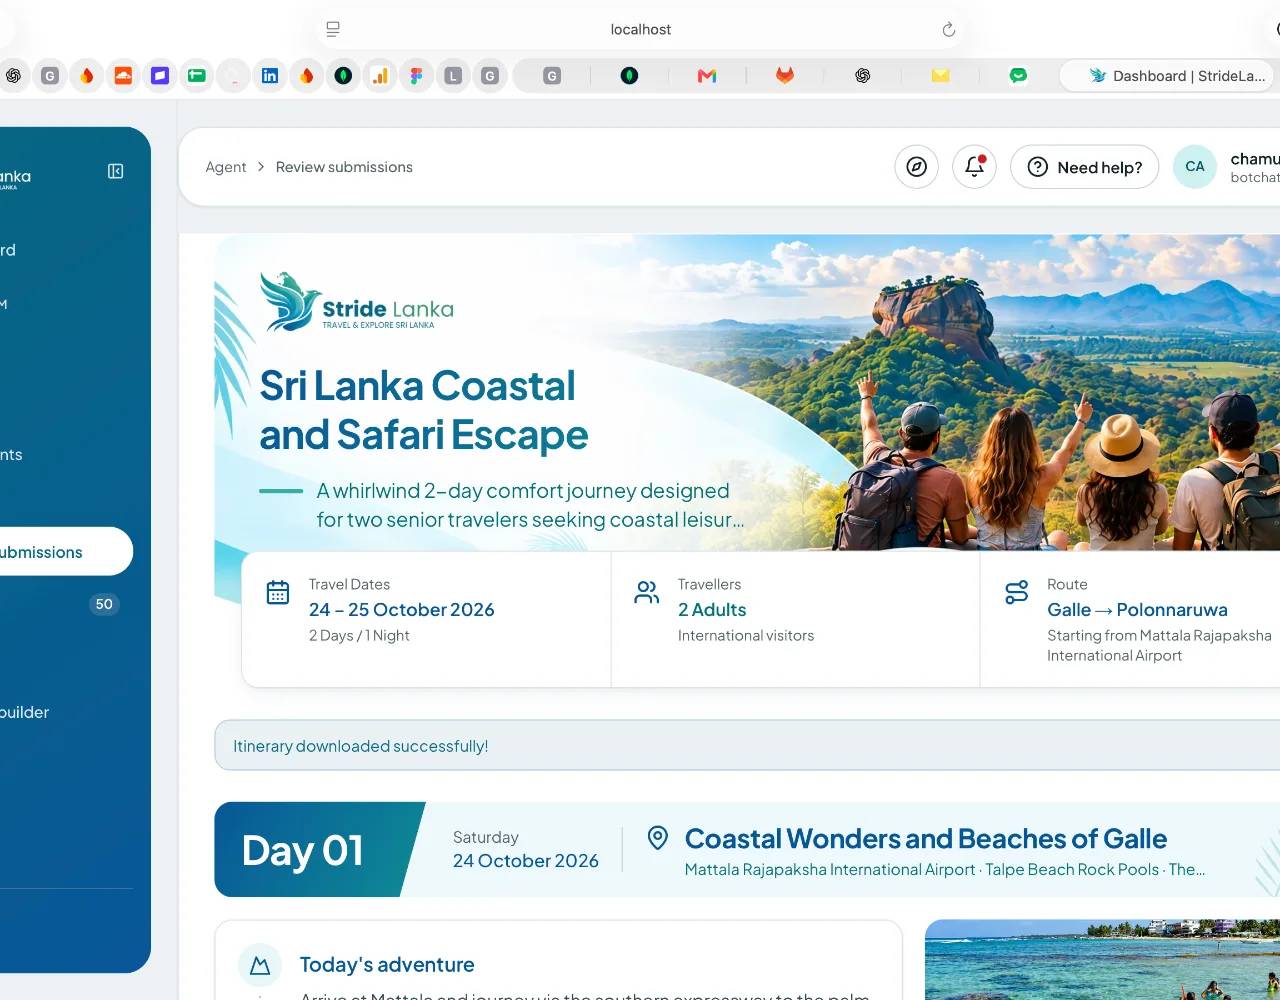Click the location pin beside Coastal Wonders
This screenshot has width=1280, height=1000.
(x=657, y=838)
